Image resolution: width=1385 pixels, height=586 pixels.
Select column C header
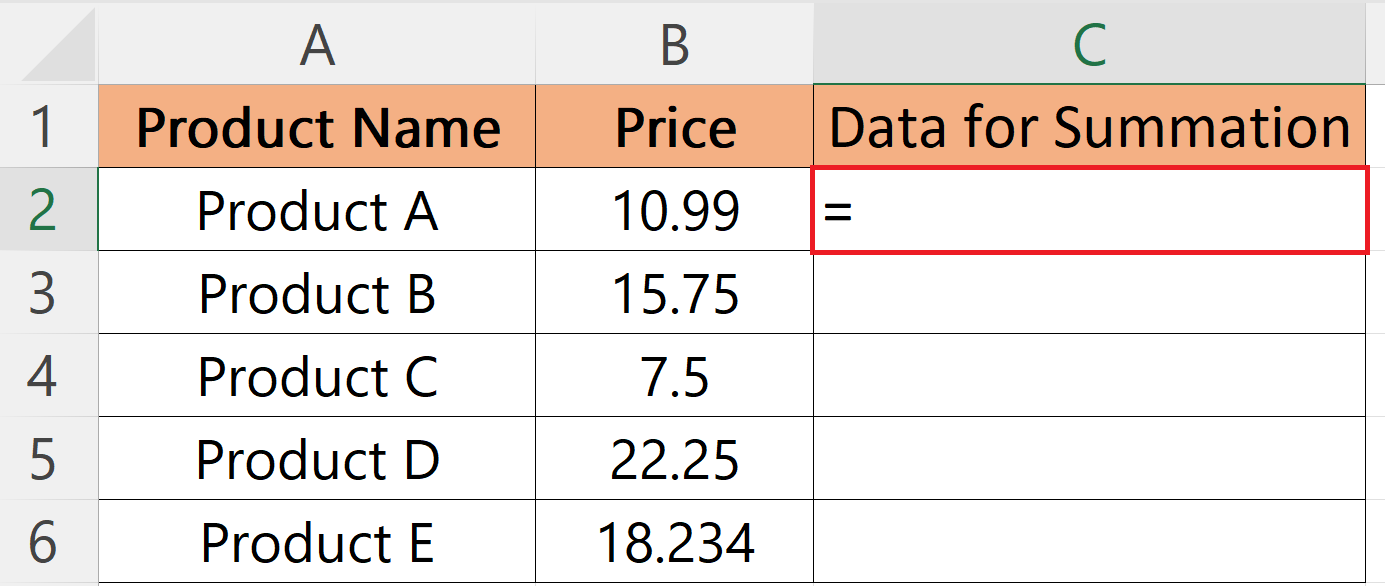point(1090,42)
